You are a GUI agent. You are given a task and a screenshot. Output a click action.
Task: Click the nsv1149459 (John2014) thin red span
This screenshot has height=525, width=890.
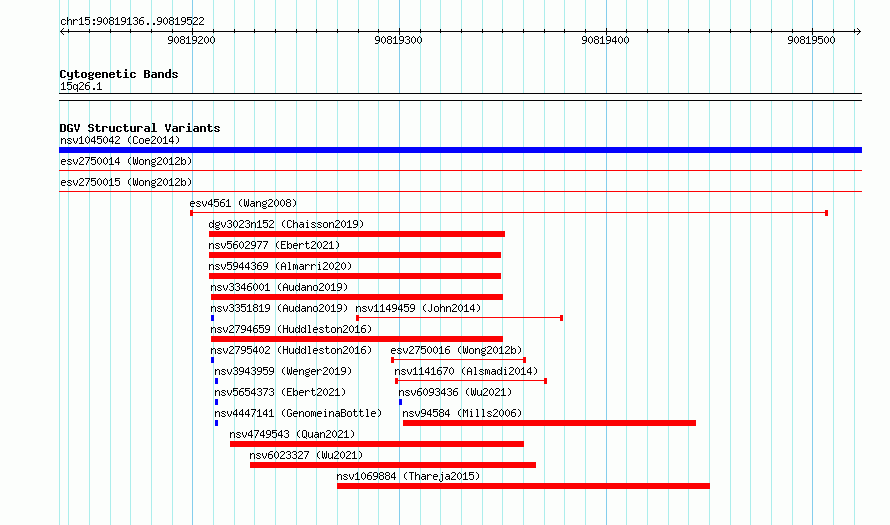click(x=459, y=318)
